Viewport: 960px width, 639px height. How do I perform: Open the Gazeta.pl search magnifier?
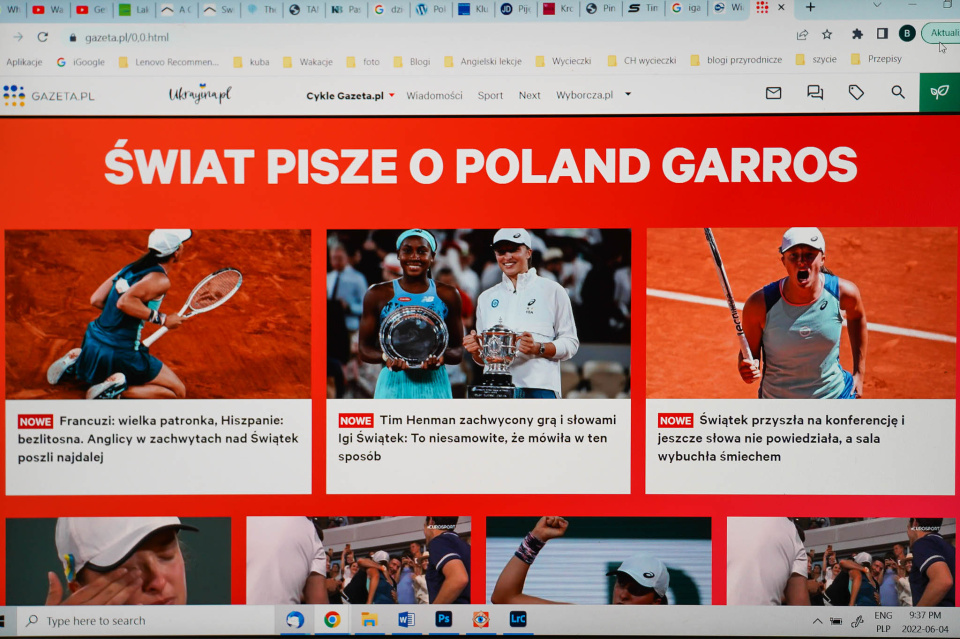coord(898,92)
